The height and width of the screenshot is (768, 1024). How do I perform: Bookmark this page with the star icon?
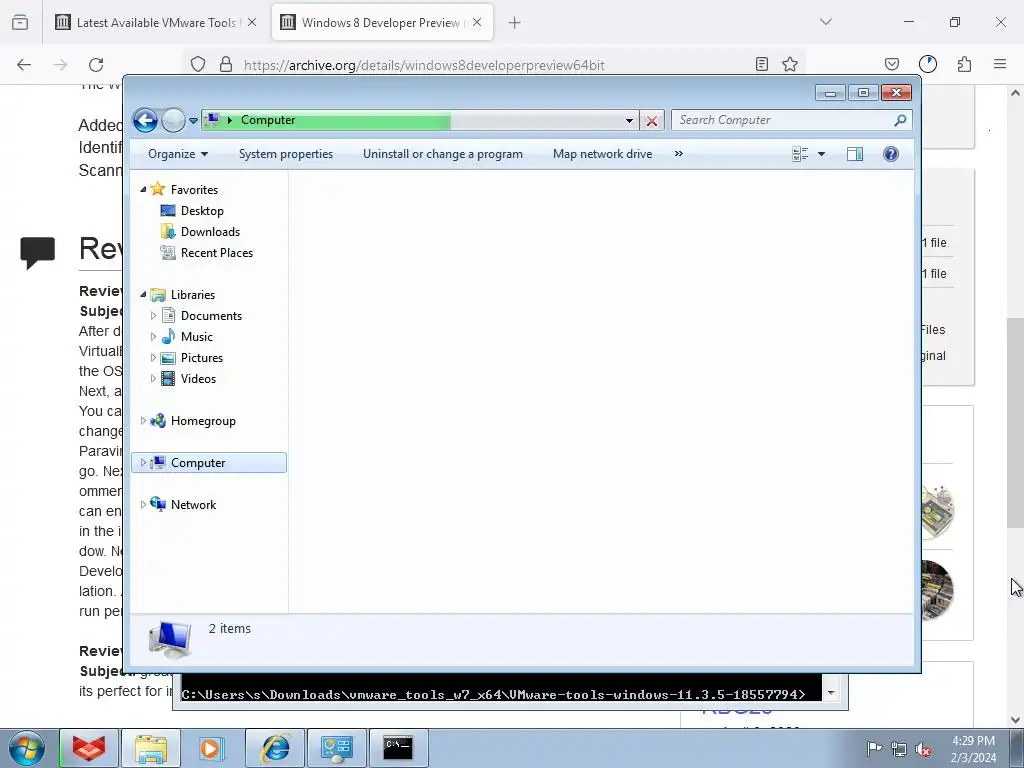(790, 64)
